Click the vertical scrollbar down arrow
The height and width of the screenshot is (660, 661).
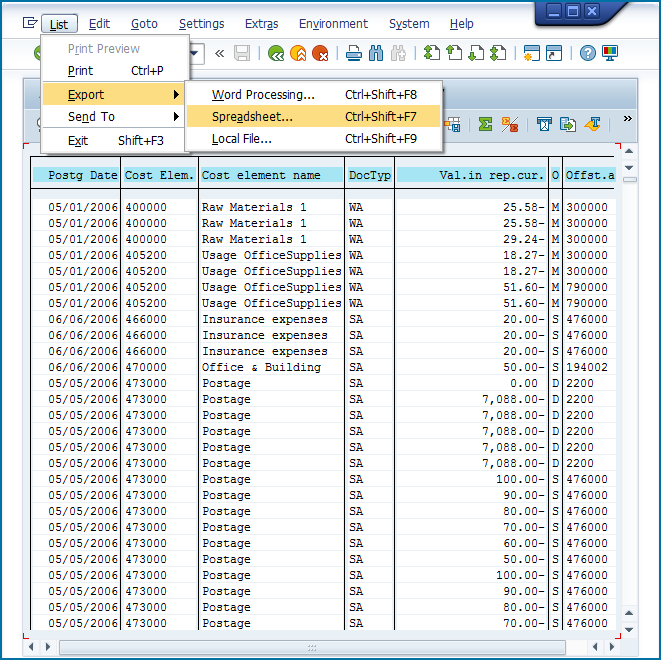630,615
